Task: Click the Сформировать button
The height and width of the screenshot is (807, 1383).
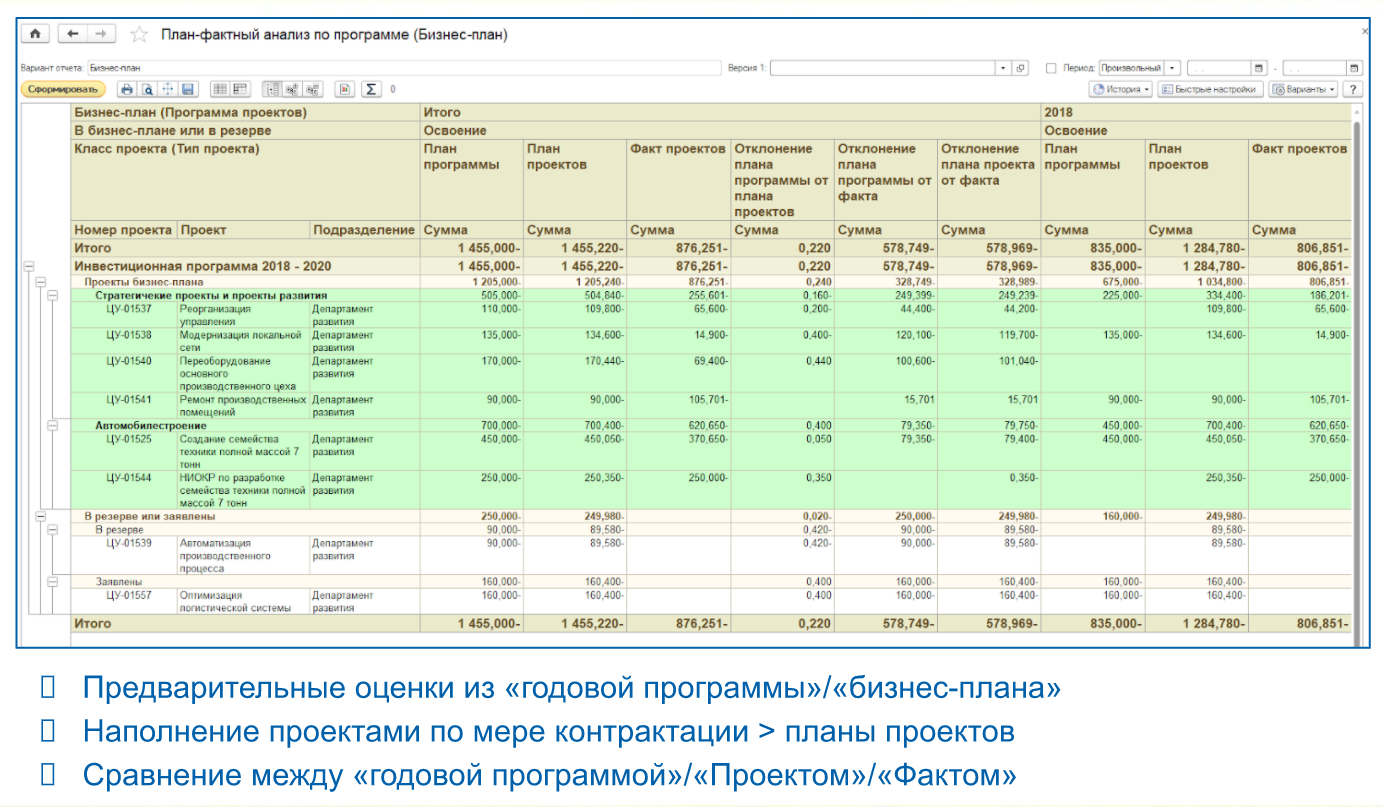Action: 63,89
